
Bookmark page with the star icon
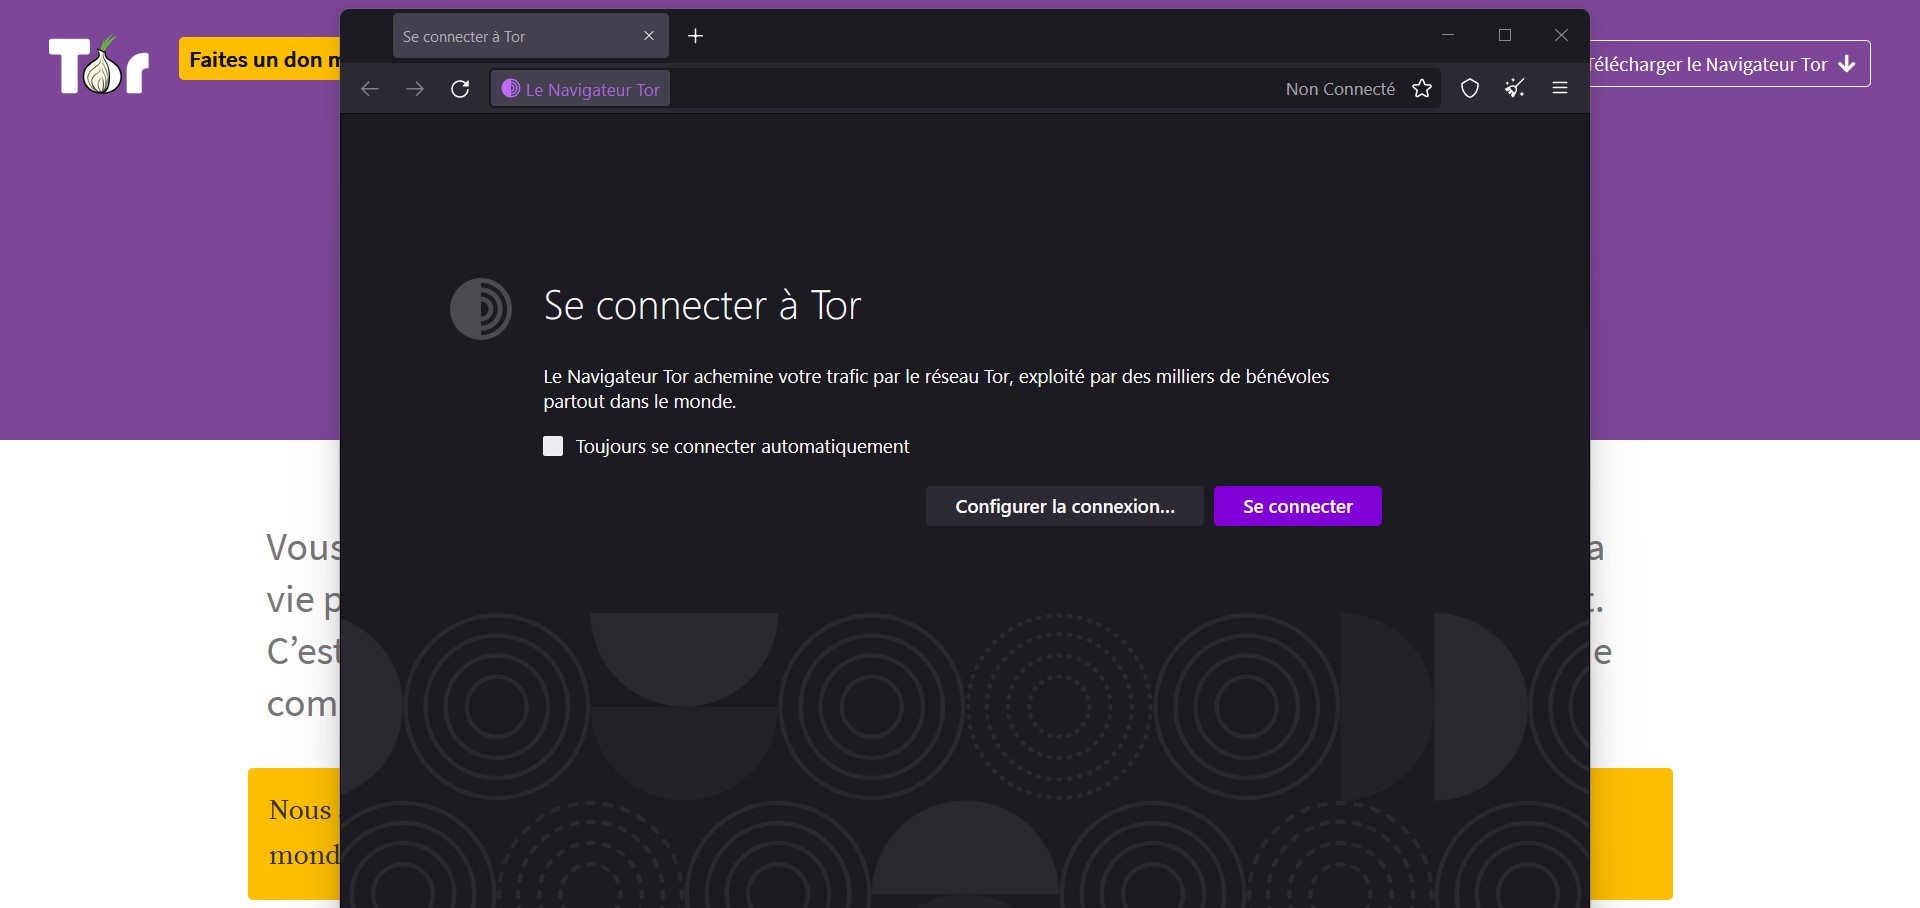[x=1421, y=89]
